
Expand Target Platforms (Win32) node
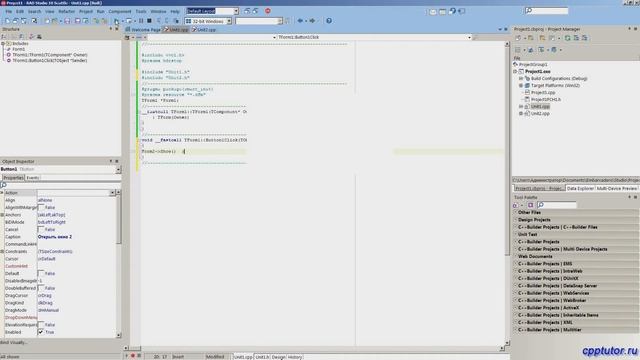pos(521,85)
